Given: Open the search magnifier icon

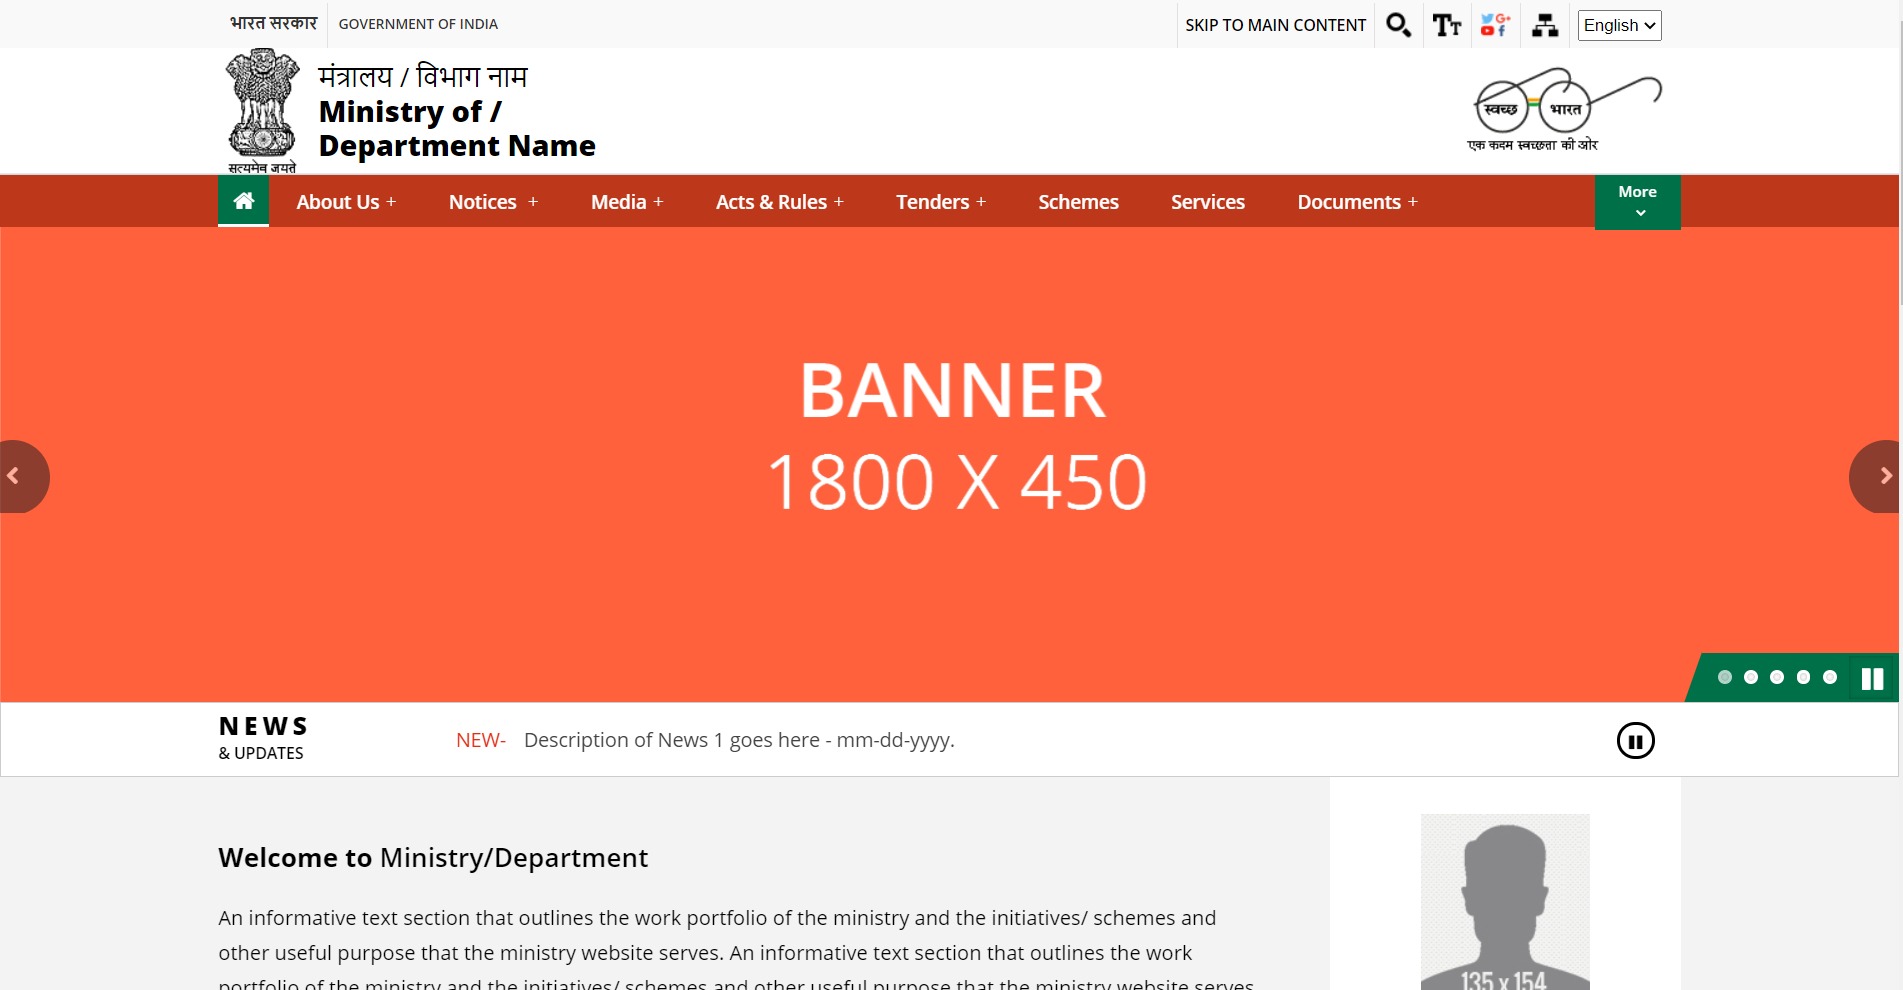Looking at the screenshot, I should point(1398,25).
